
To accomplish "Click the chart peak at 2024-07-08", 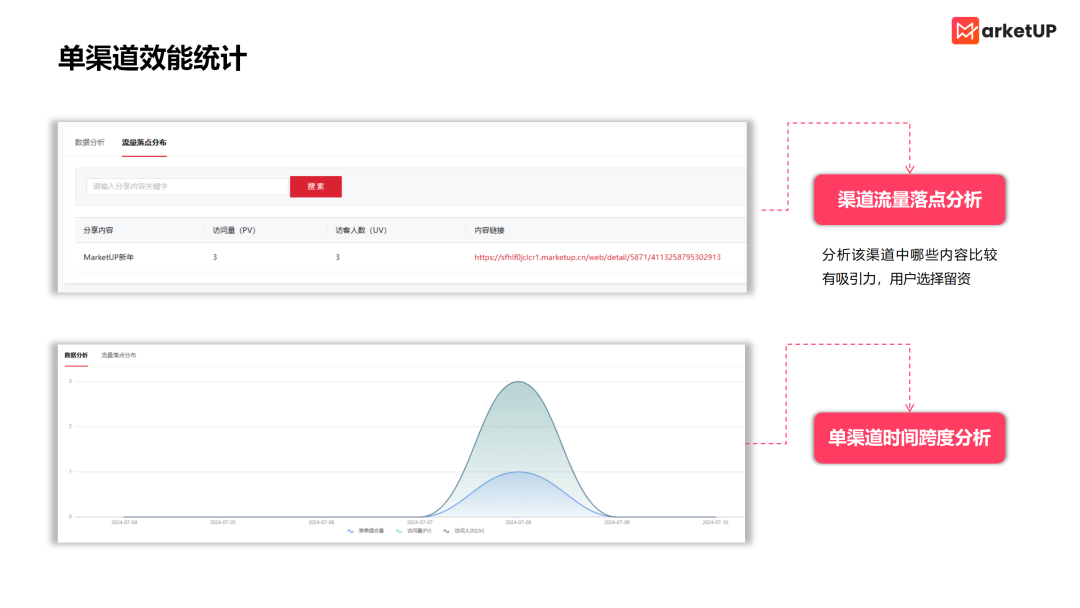I will [x=518, y=382].
